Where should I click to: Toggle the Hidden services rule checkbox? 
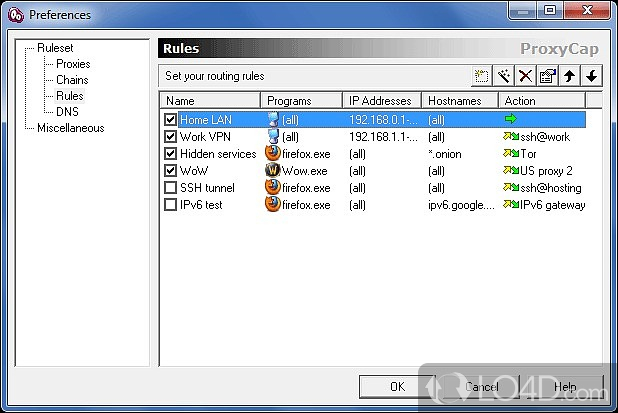click(x=170, y=153)
